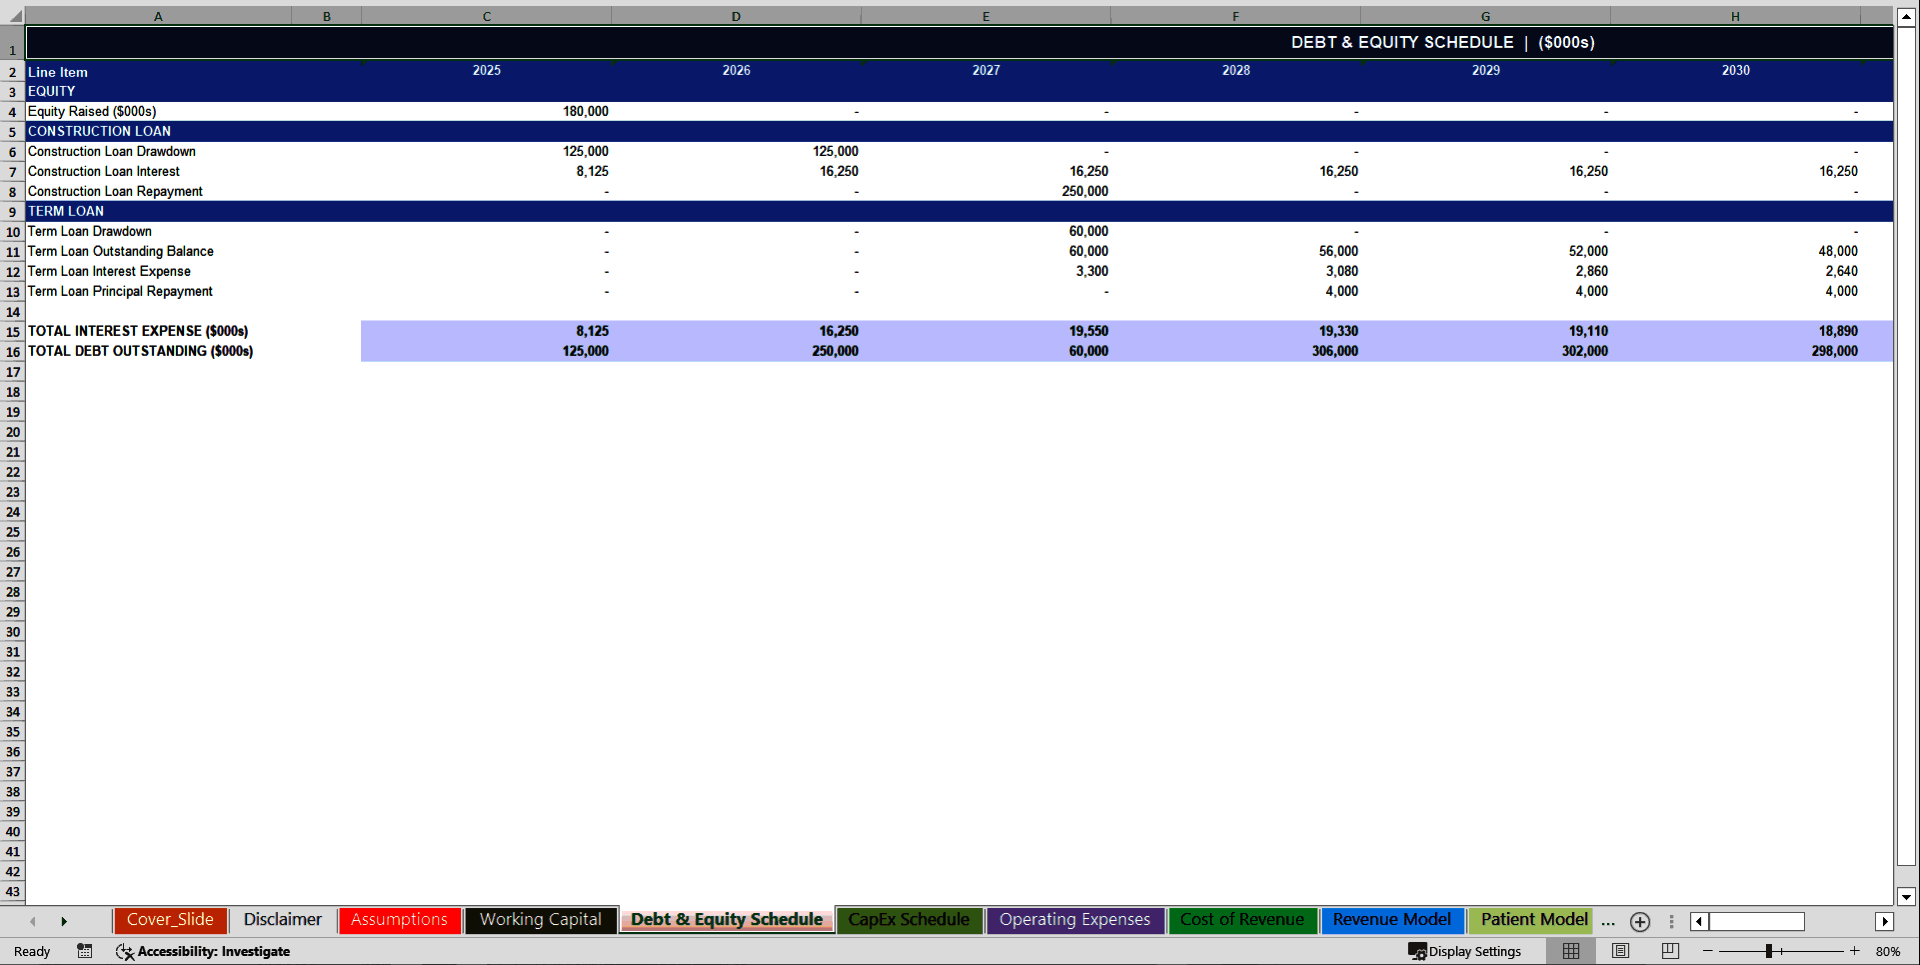This screenshot has width=1920, height=965.
Task: Select column F header
Action: (1236, 16)
